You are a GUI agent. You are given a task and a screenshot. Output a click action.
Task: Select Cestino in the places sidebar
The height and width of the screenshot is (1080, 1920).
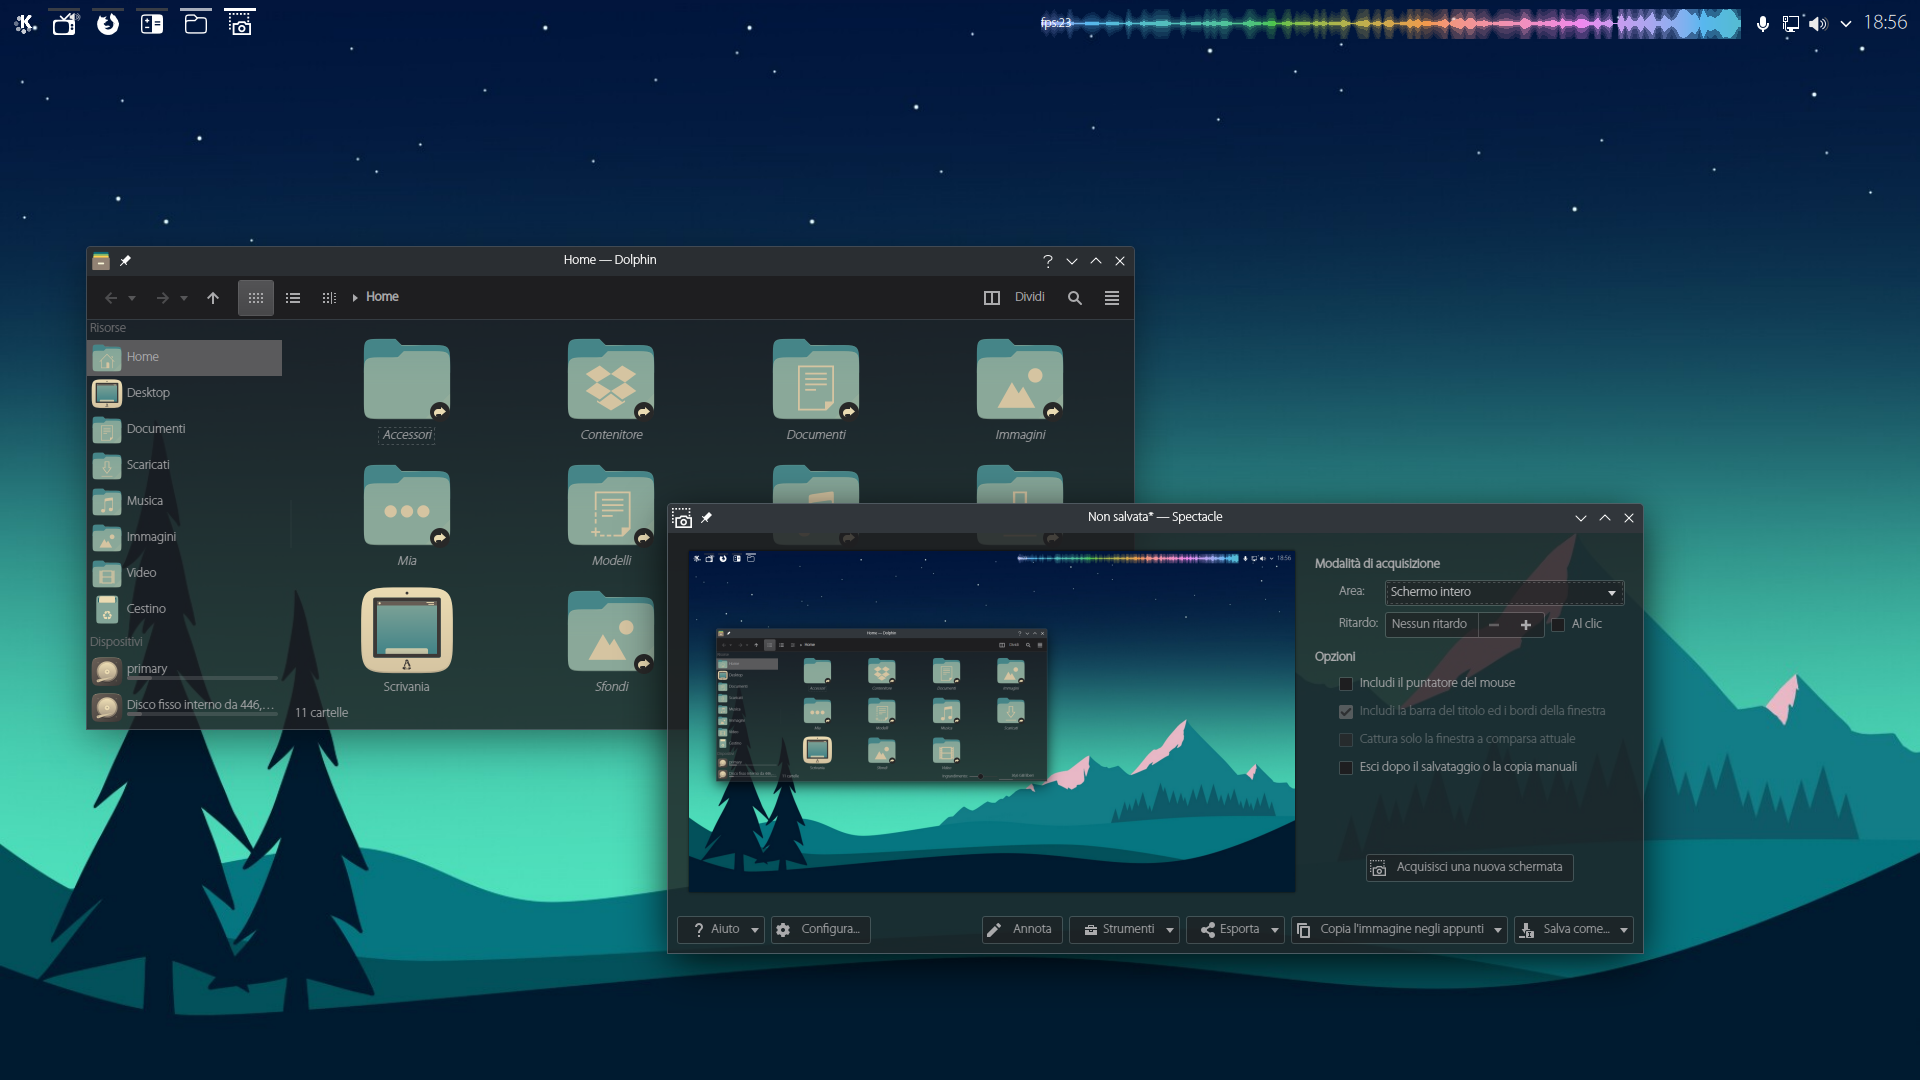click(x=146, y=609)
